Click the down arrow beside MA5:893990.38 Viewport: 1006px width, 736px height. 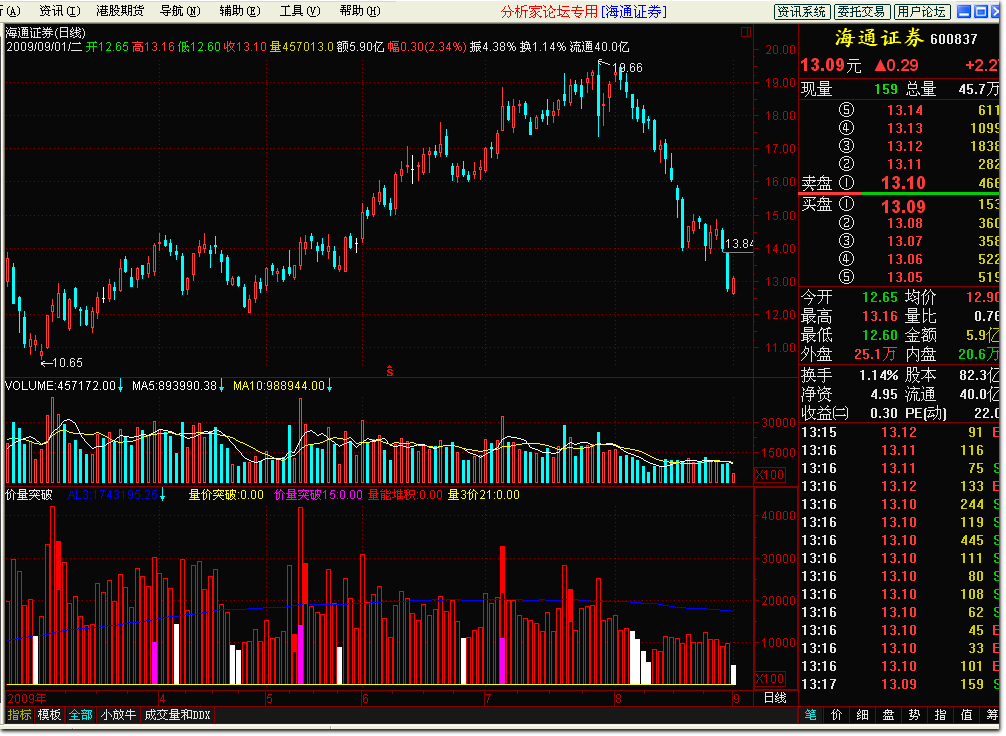pyautogui.click(x=221, y=386)
